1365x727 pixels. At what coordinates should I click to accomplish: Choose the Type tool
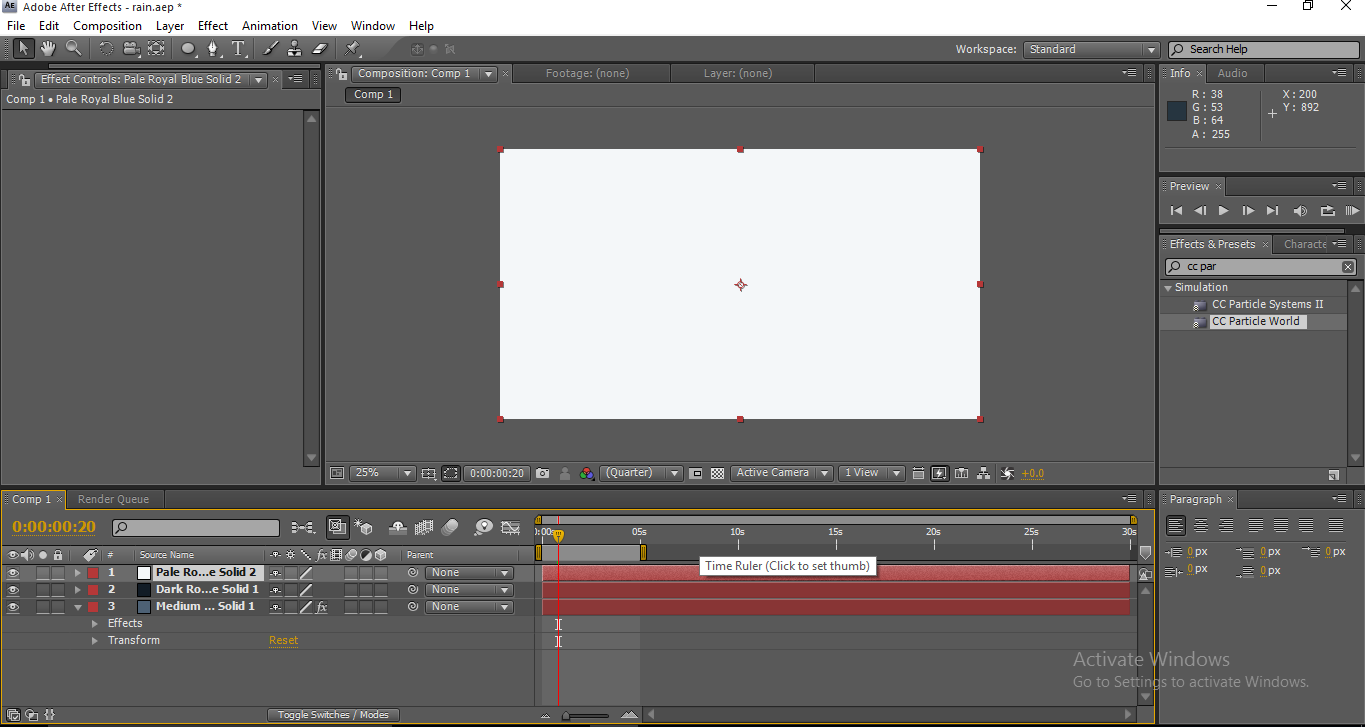(x=238, y=48)
